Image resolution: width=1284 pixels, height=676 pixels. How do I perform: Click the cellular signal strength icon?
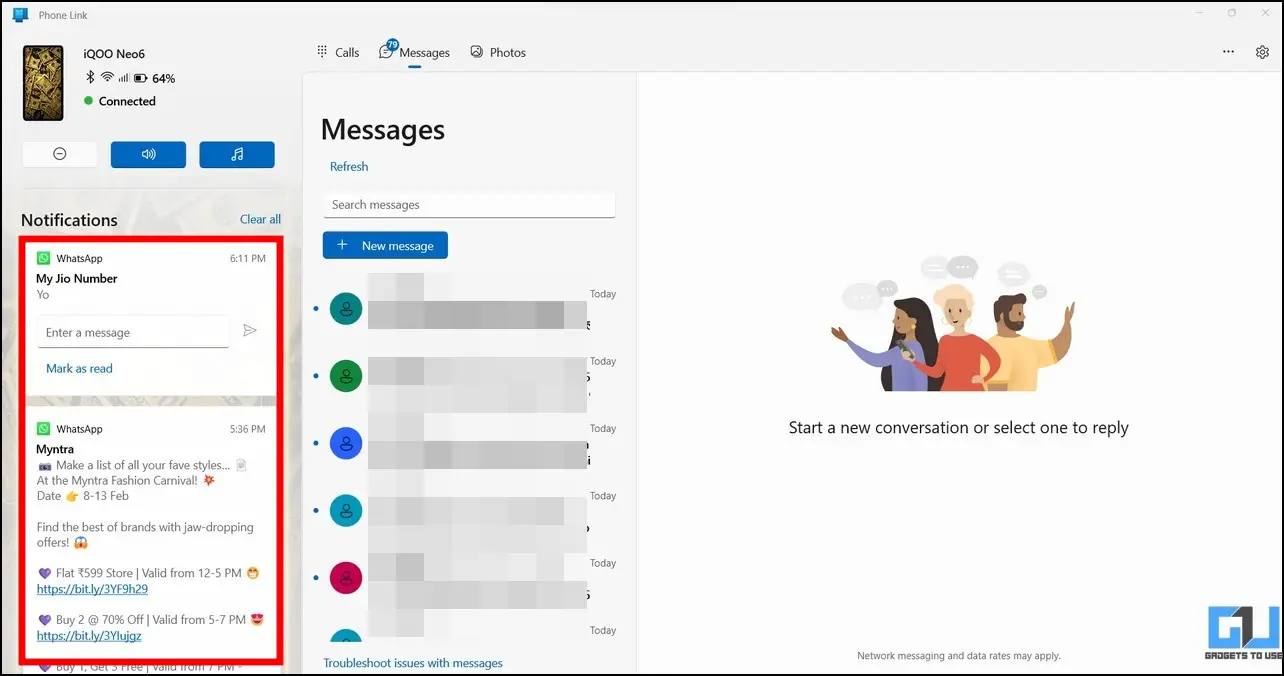coord(124,78)
